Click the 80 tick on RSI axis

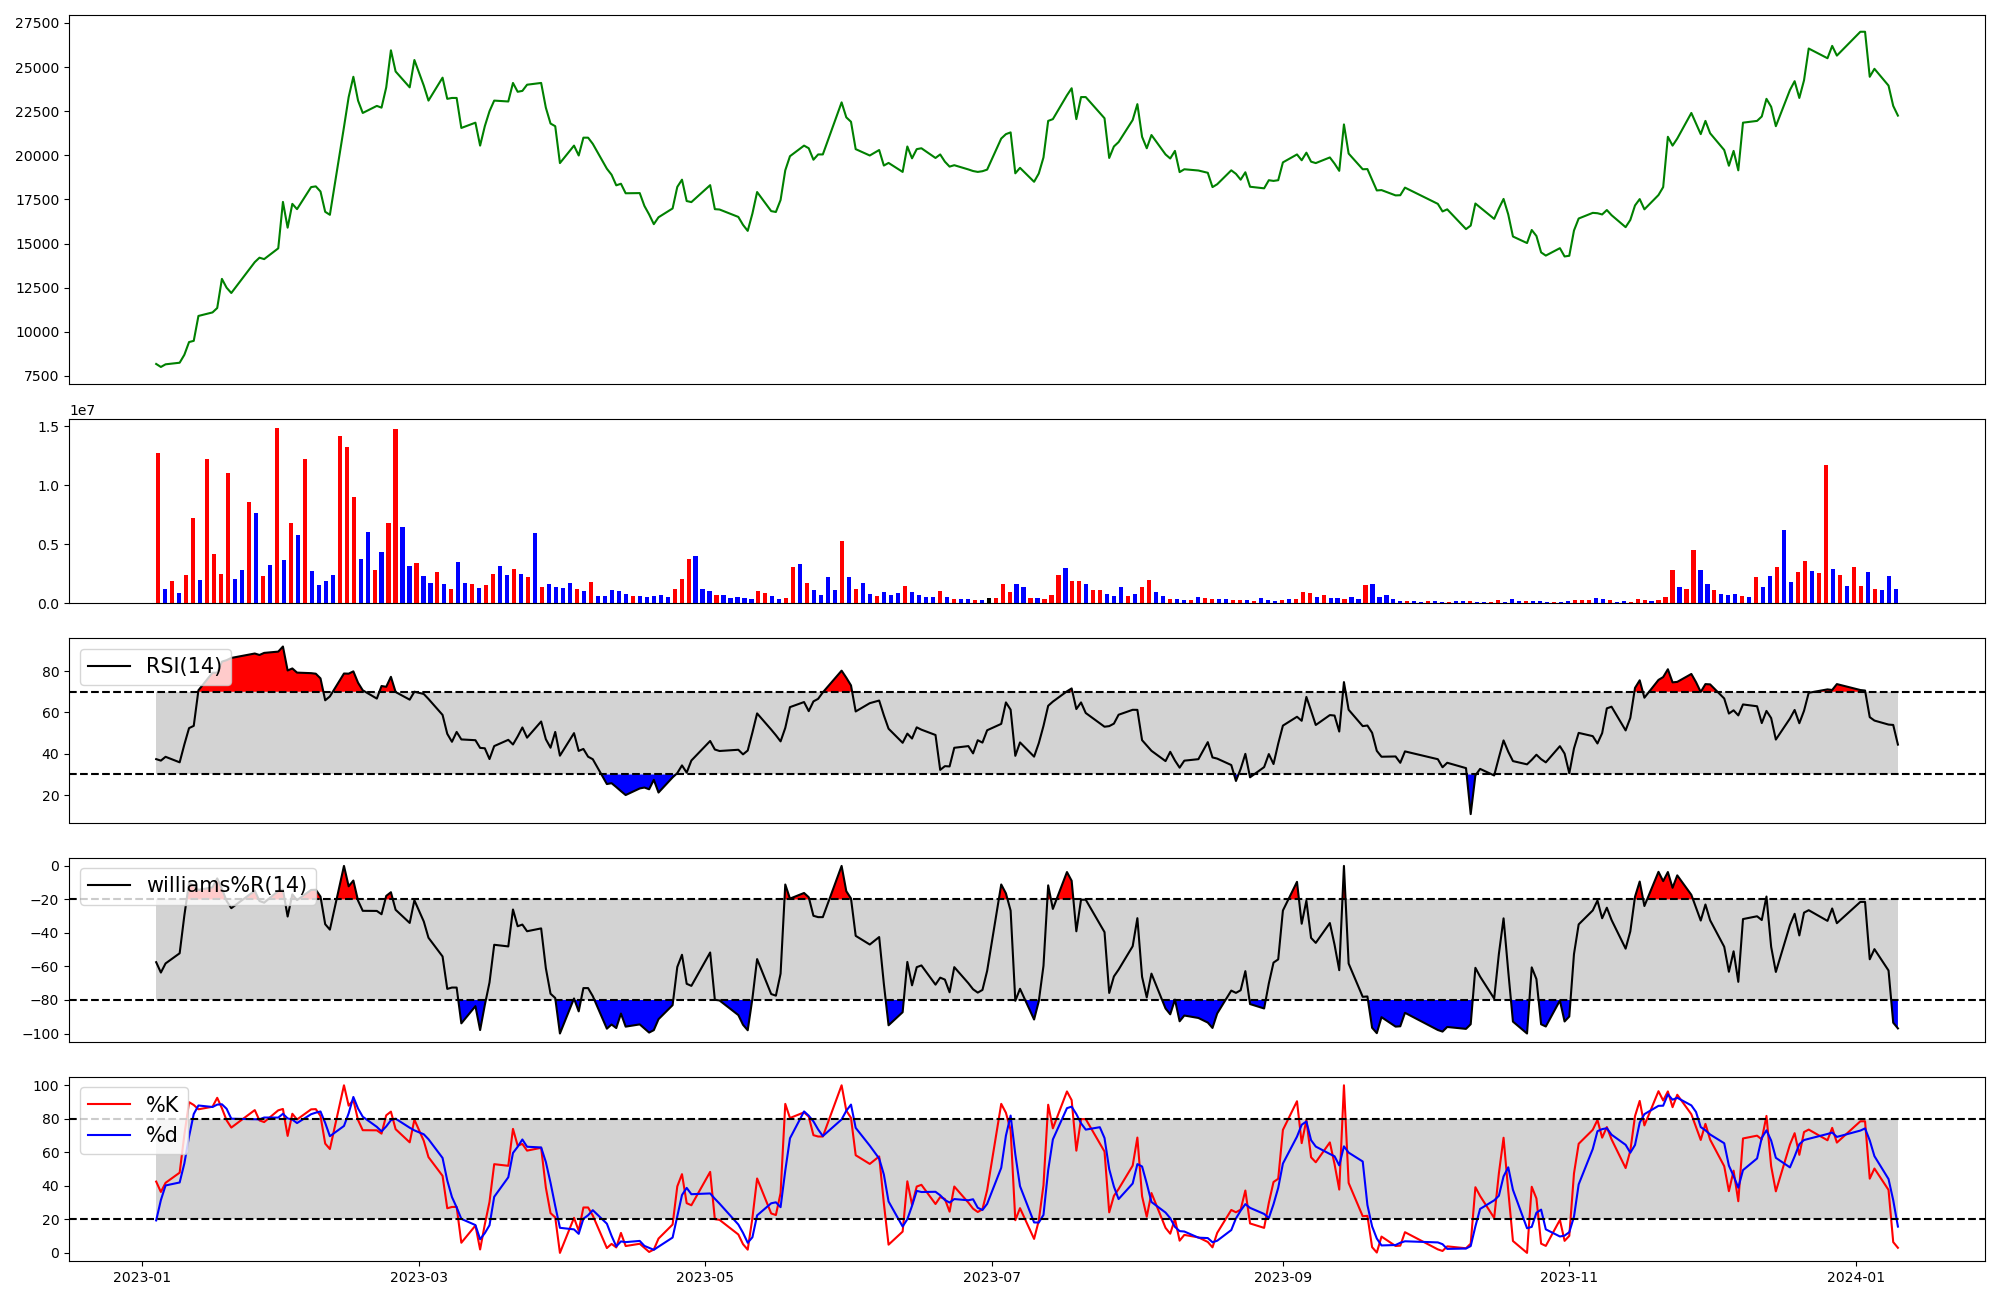(x=49, y=672)
